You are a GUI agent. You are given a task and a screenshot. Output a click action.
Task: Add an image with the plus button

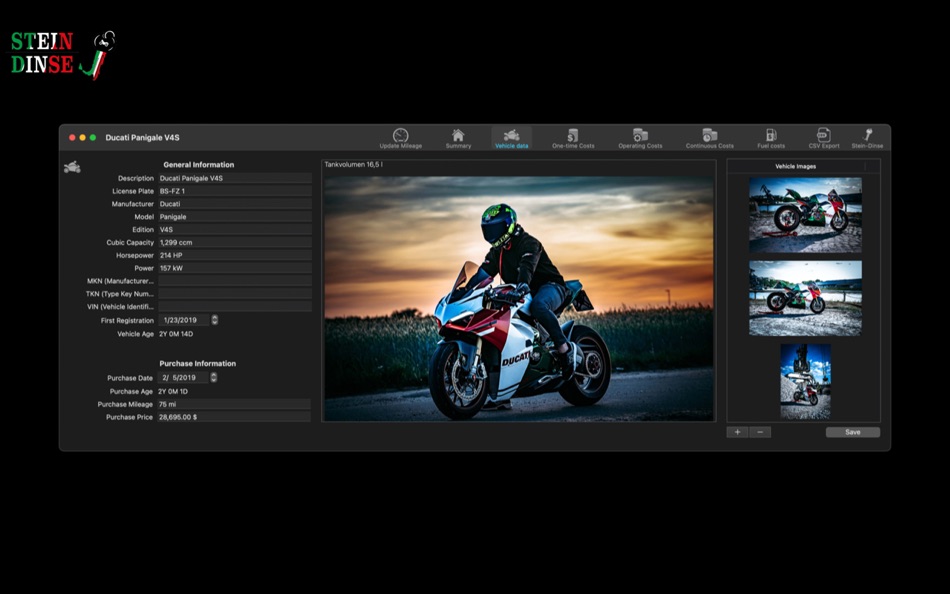pos(737,432)
